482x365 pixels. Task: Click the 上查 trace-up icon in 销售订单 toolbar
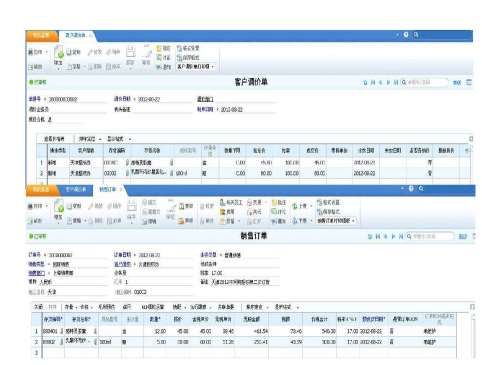[295, 206]
